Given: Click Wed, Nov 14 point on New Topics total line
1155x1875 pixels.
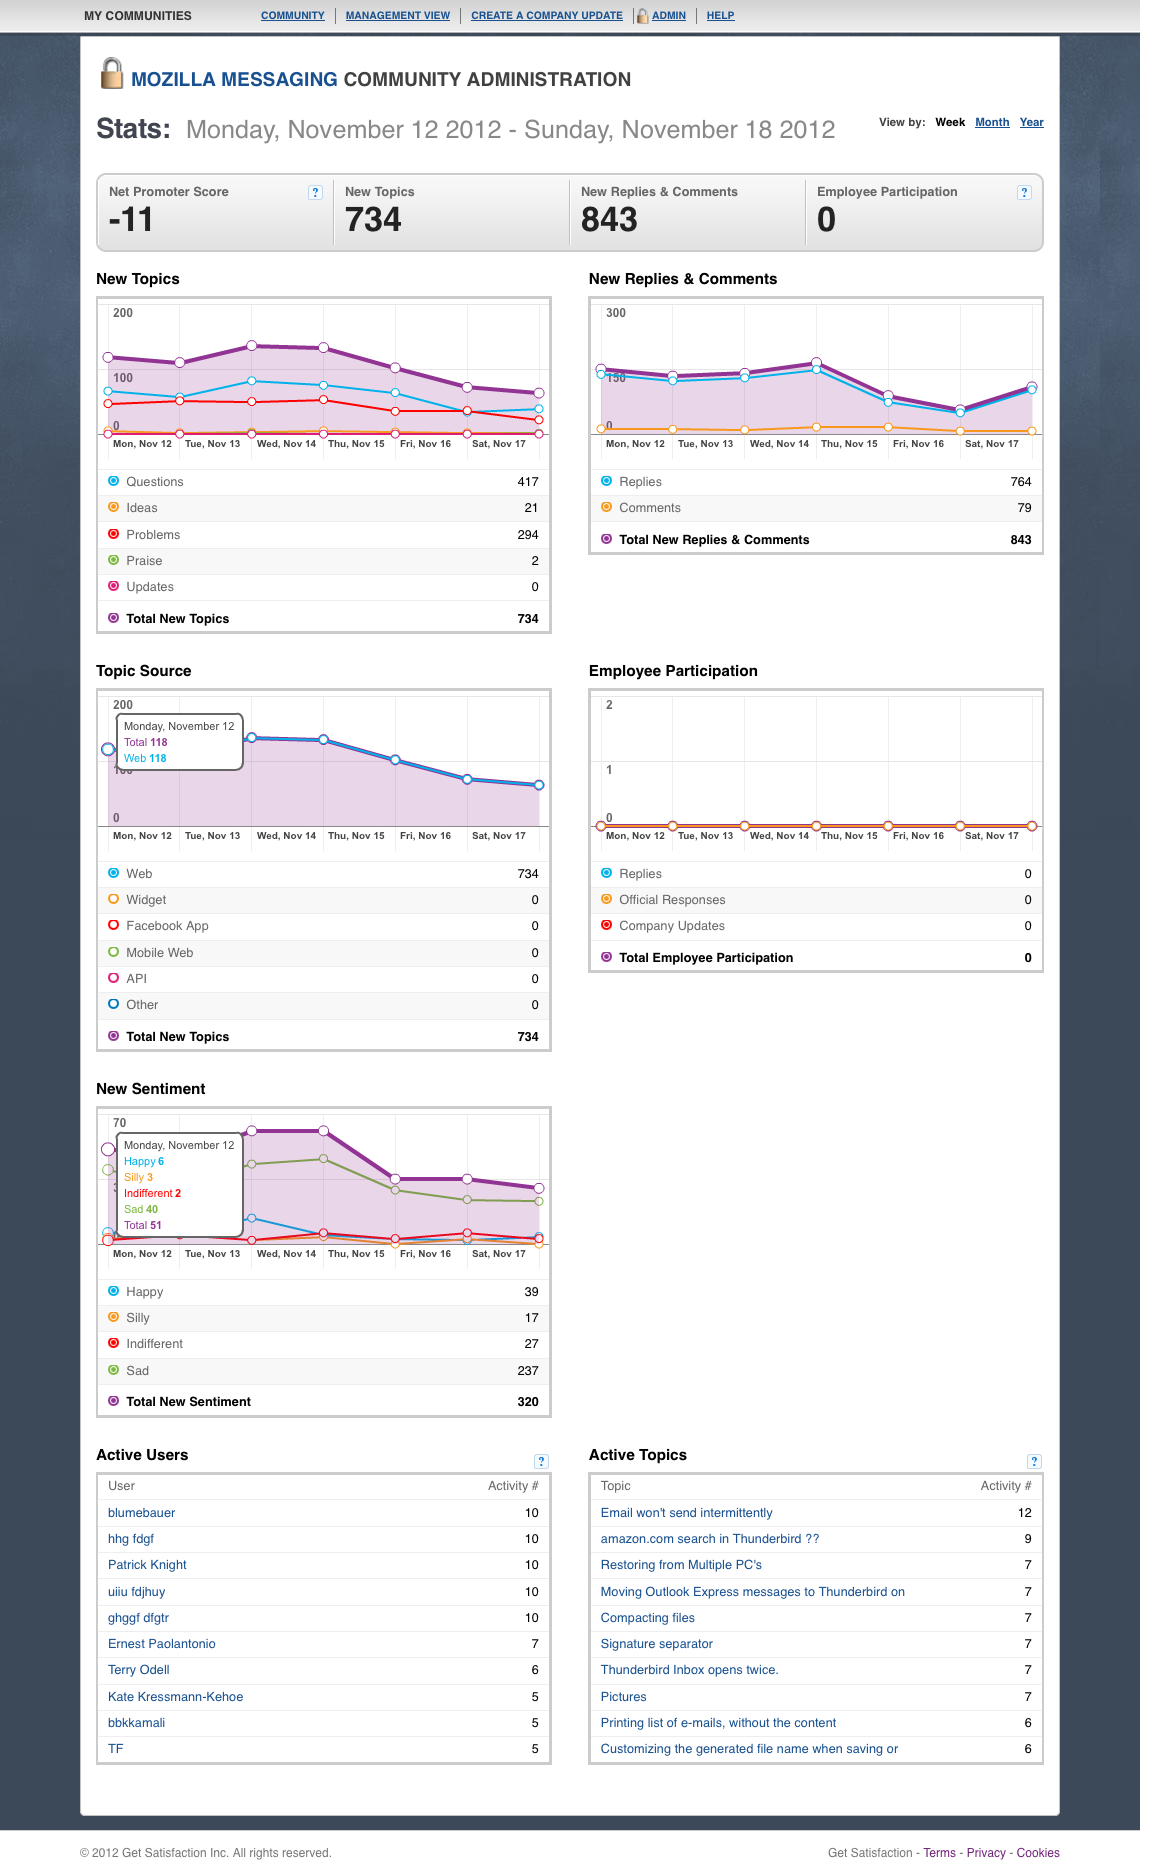Looking at the screenshot, I should 252,345.
